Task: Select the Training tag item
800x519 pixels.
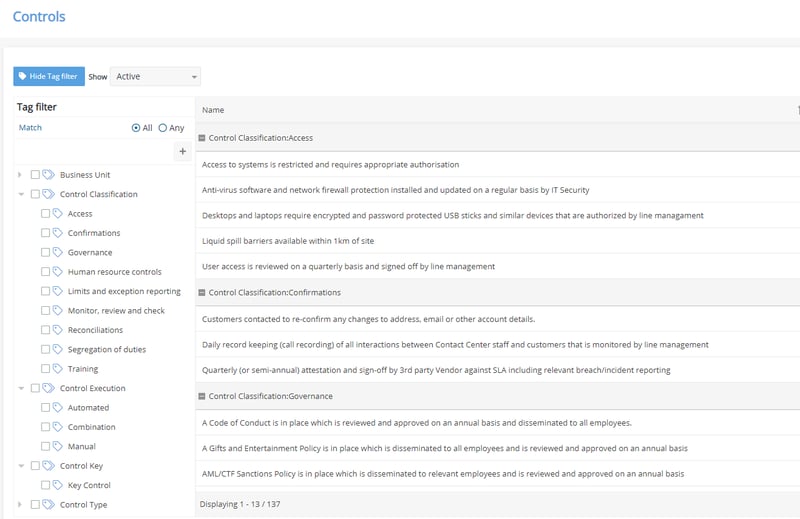Action: click(x=83, y=369)
